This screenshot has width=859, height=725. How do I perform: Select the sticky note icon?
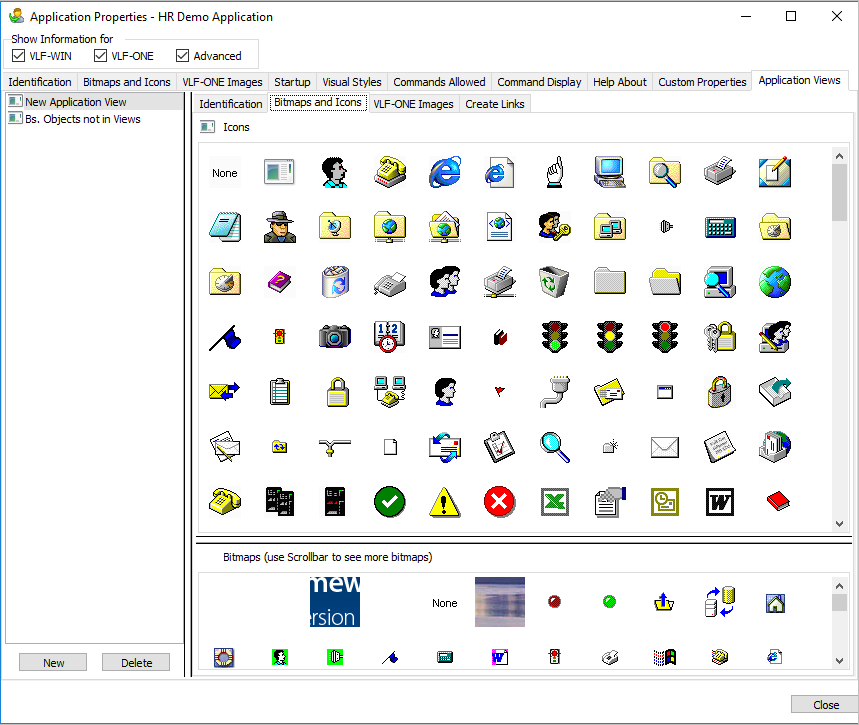pos(720,447)
